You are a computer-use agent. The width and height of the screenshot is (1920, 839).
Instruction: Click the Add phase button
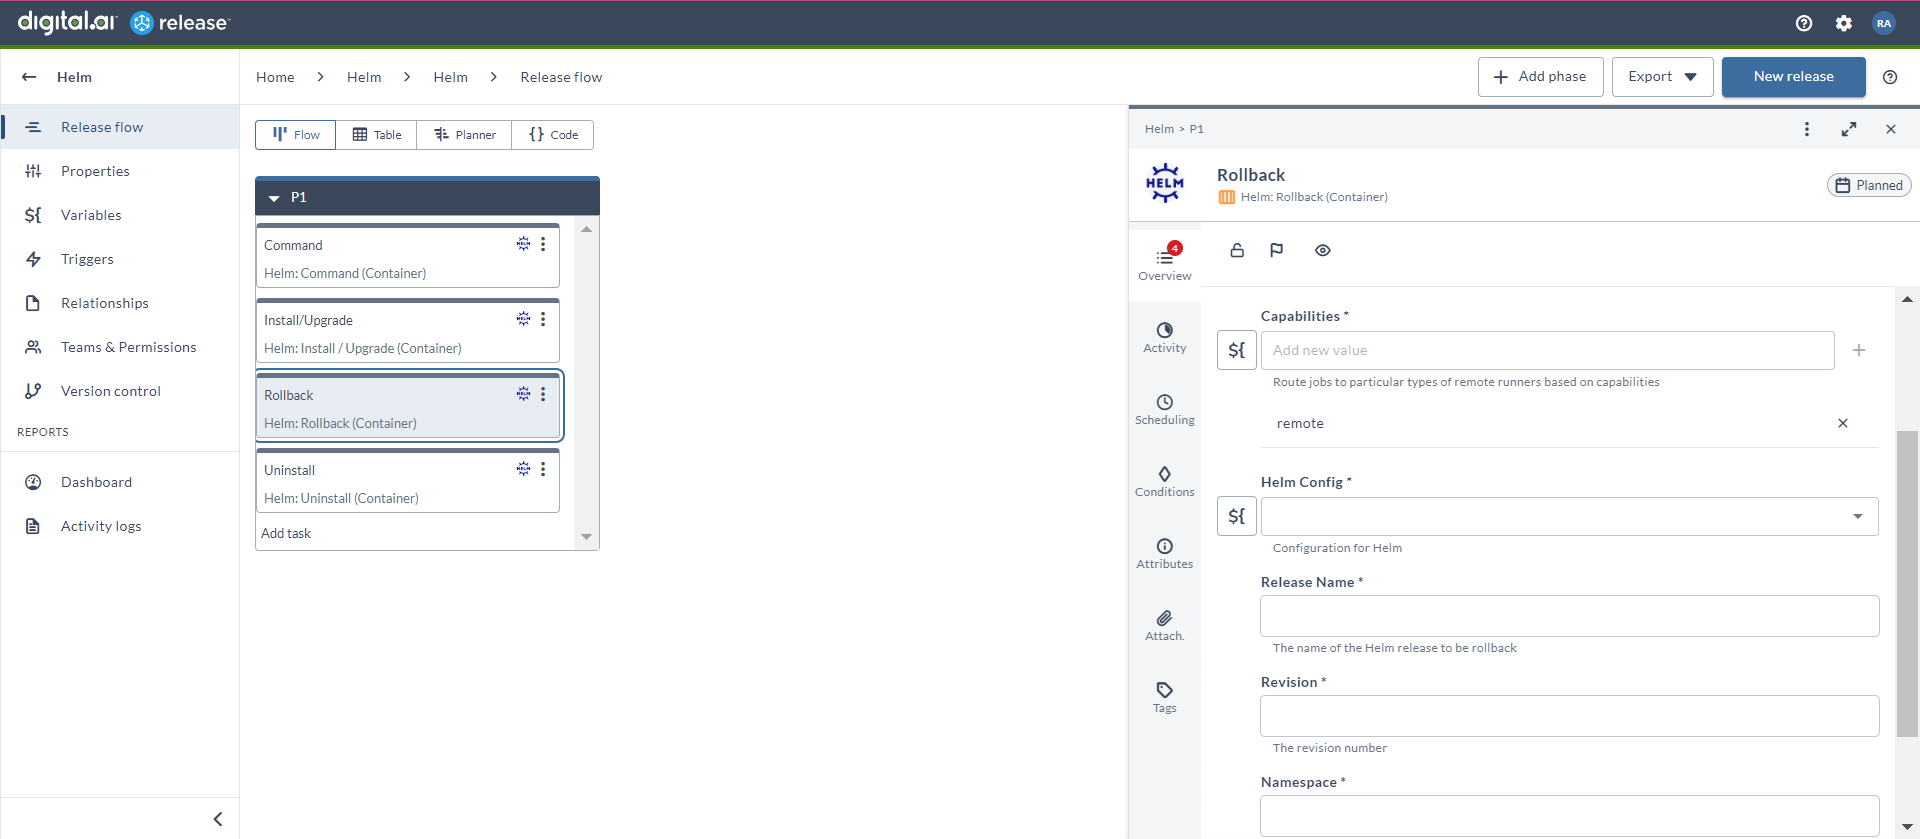[1540, 77]
